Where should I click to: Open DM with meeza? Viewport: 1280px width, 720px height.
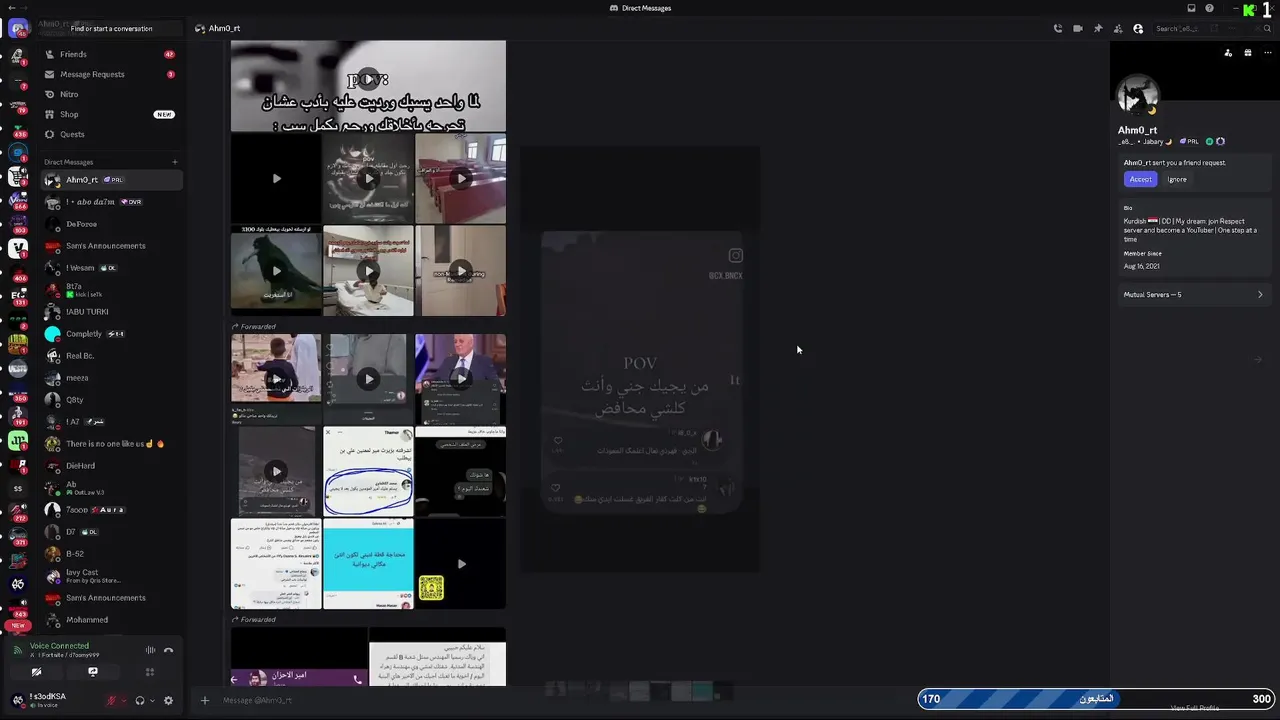pyautogui.click(x=110, y=378)
